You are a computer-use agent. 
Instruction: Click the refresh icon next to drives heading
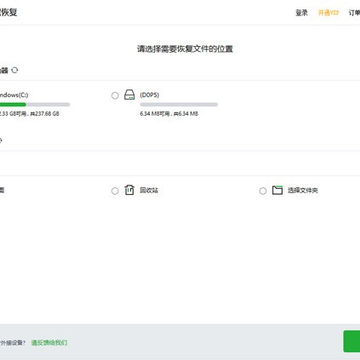15,70
